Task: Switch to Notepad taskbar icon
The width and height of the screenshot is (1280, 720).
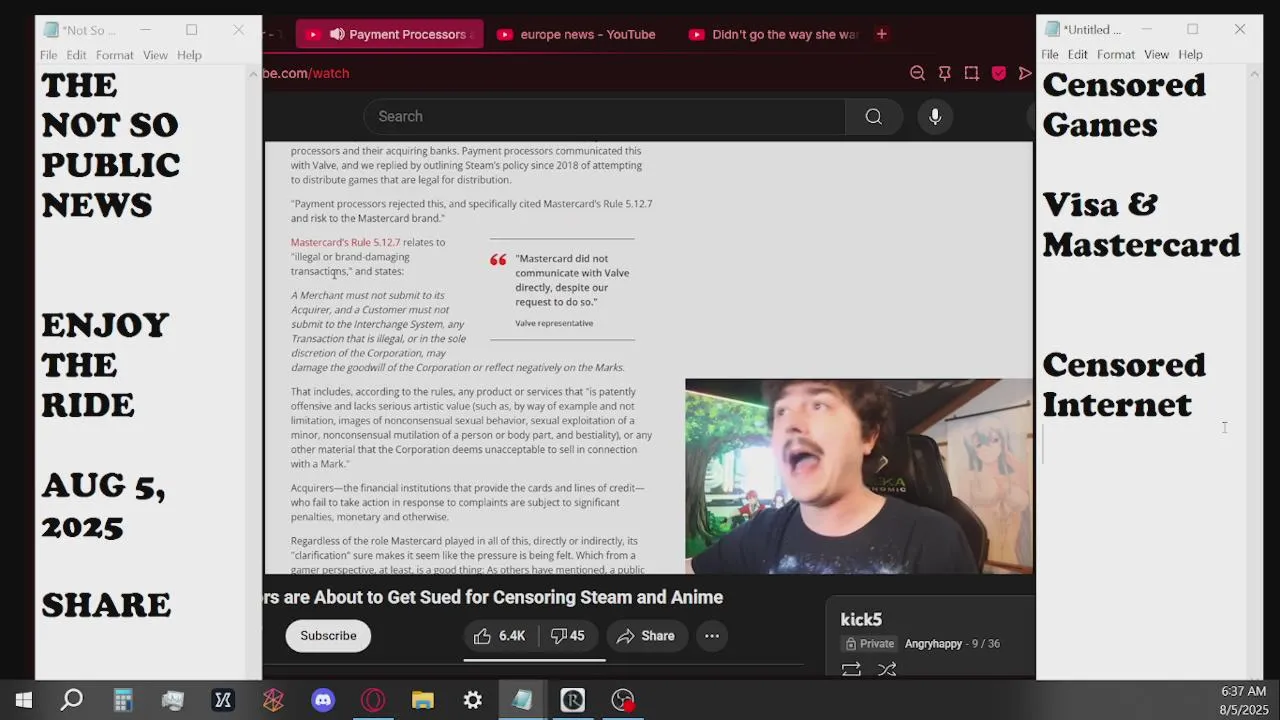Action: coord(523,700)
